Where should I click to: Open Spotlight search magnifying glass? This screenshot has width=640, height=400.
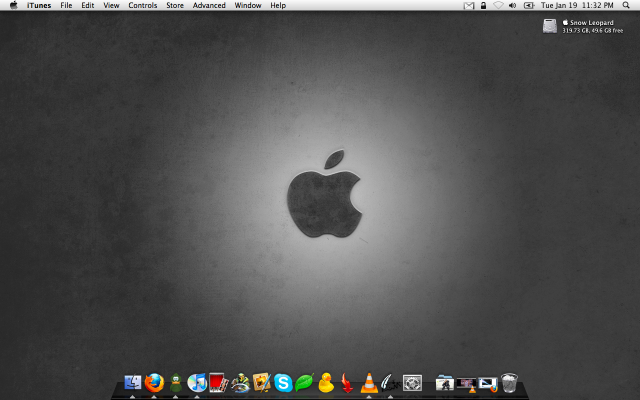[x=626, y=5]
